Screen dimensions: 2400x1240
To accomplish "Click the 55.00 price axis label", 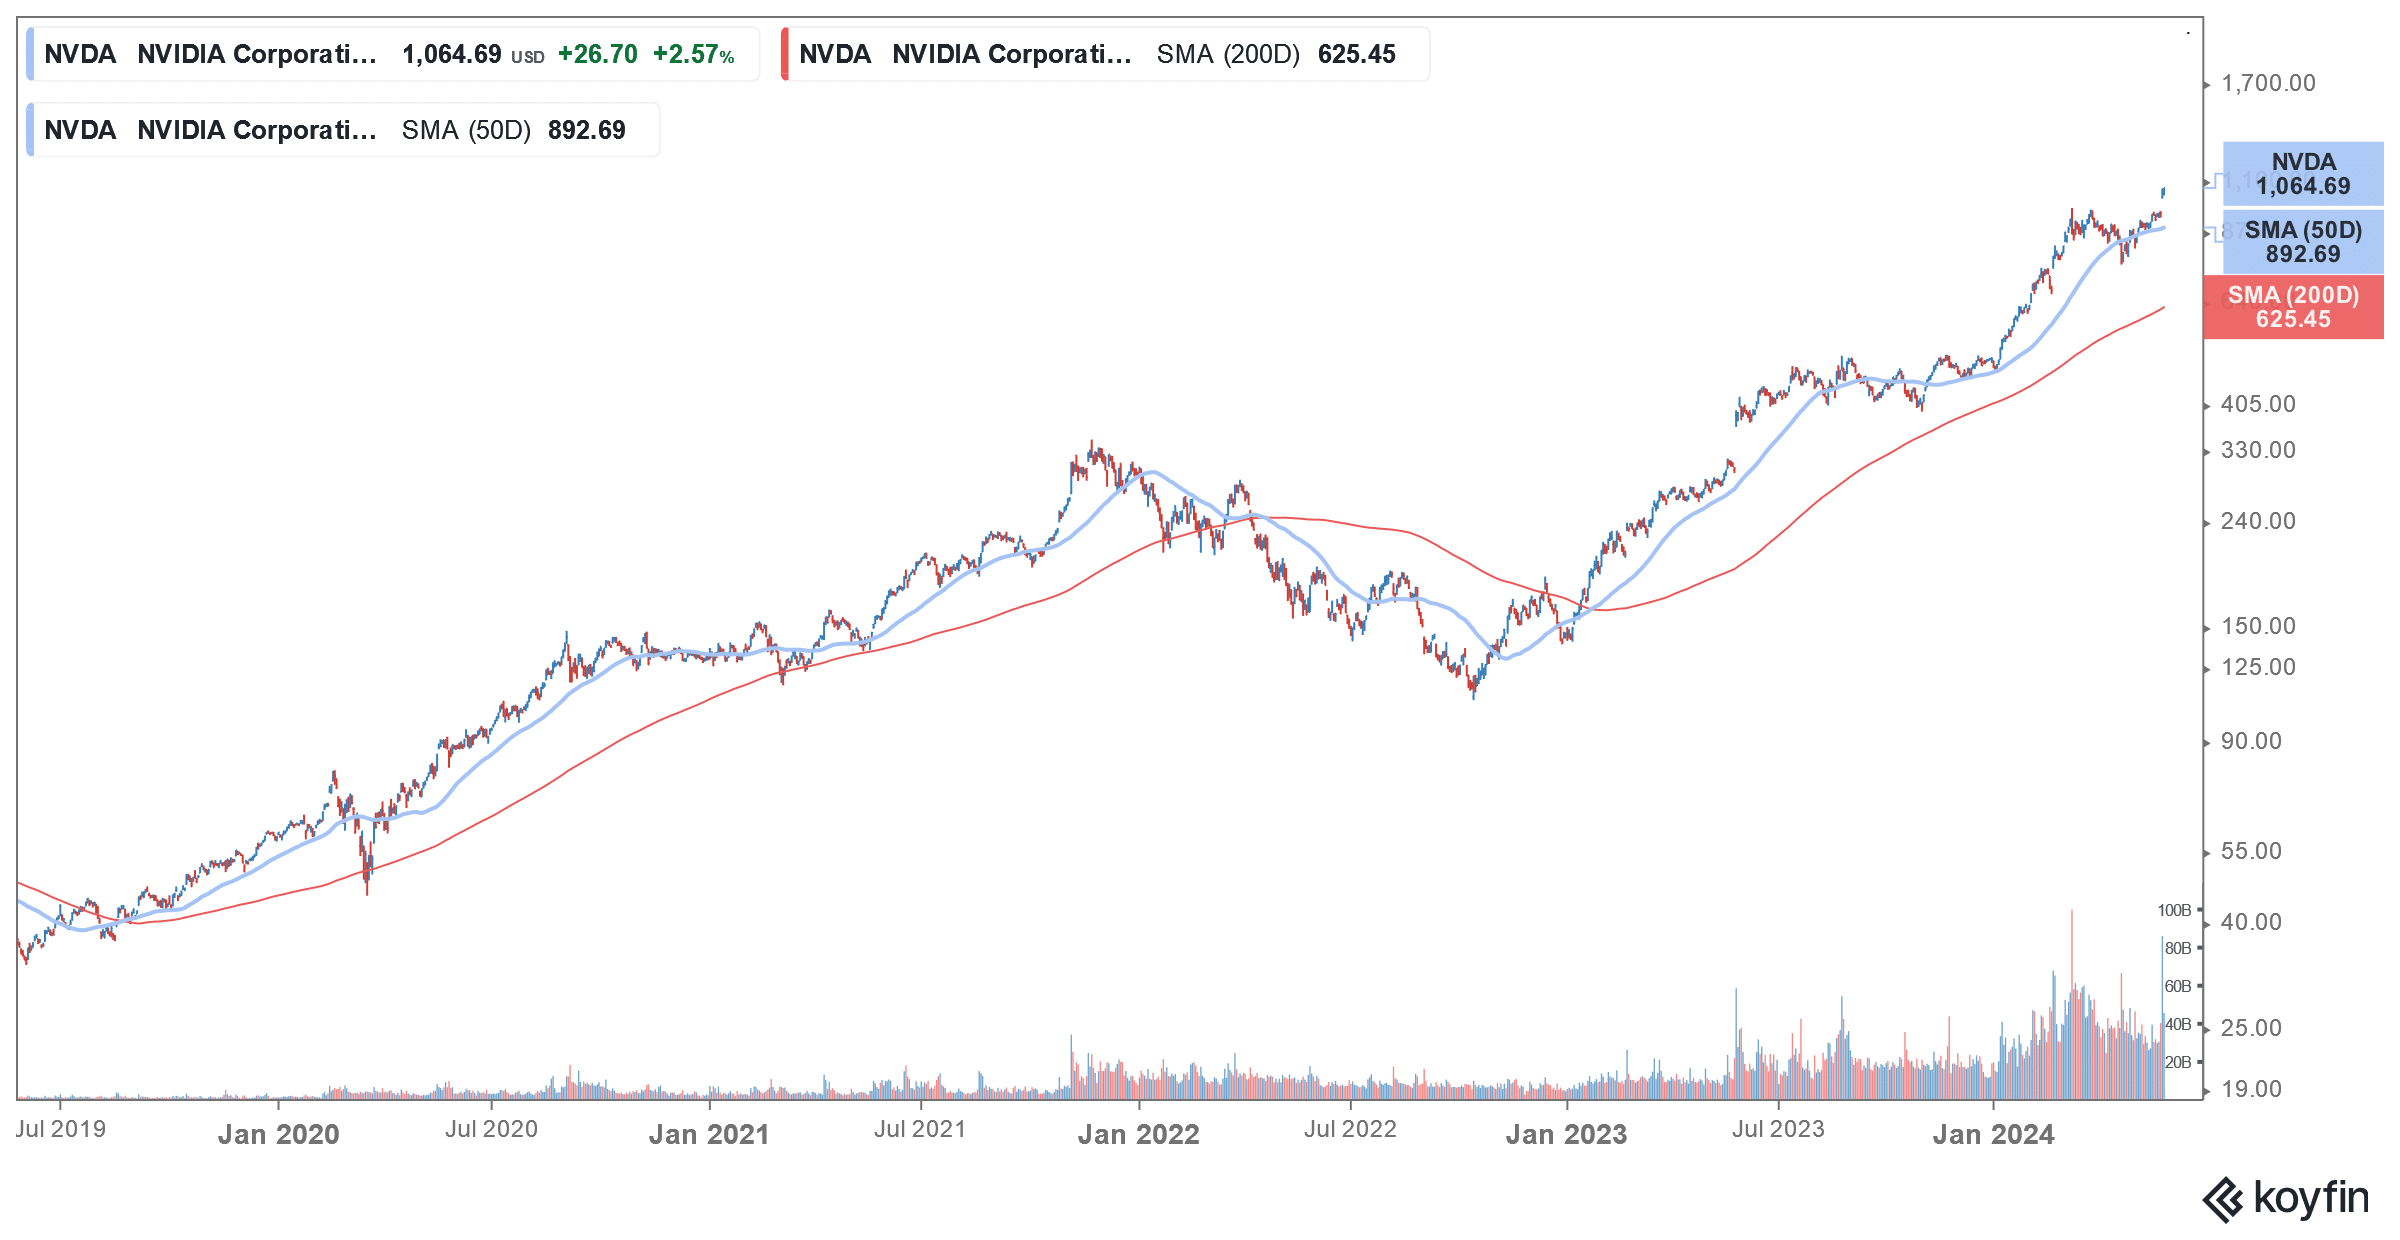I will pyautogui.click(x=2251, y=851).
